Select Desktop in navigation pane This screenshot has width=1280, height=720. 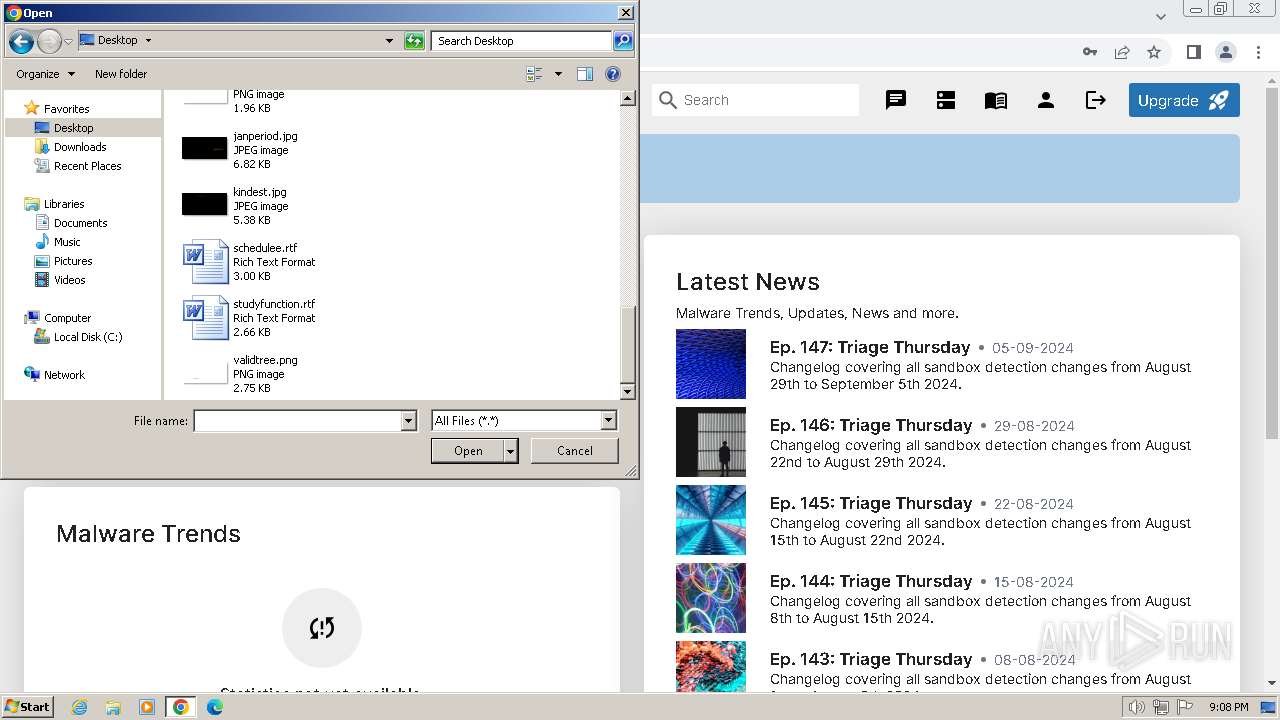pos(73,128)
